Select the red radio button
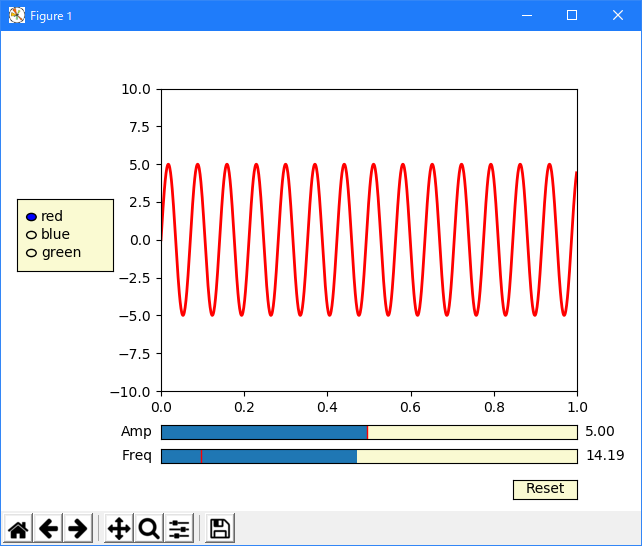 [x=31, y=217]
